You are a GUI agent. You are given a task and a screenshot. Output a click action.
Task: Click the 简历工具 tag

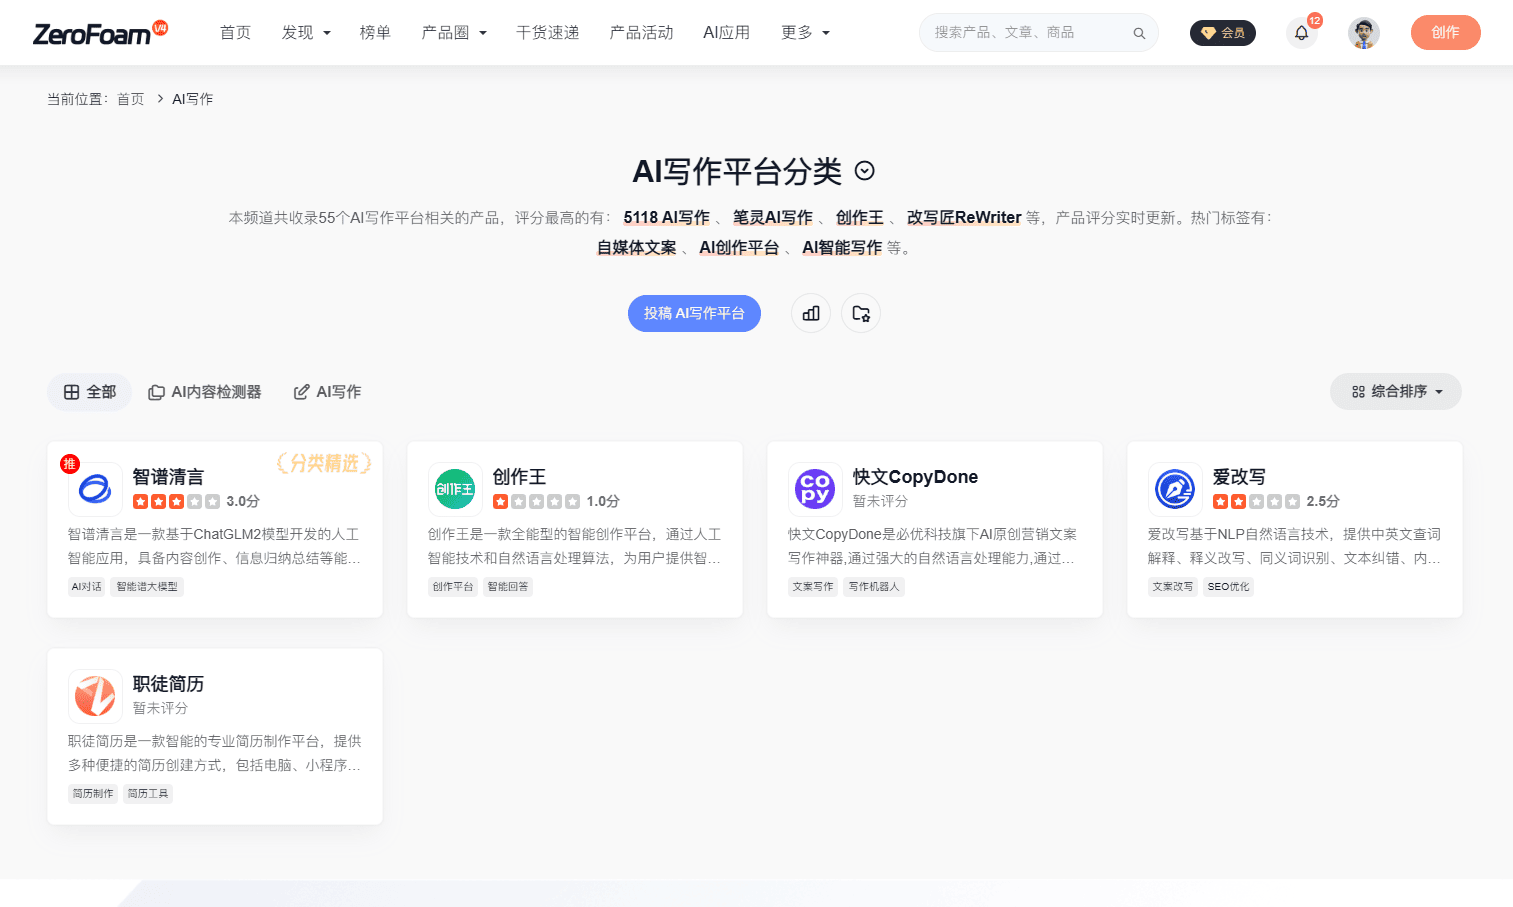[x=148, y=794]
